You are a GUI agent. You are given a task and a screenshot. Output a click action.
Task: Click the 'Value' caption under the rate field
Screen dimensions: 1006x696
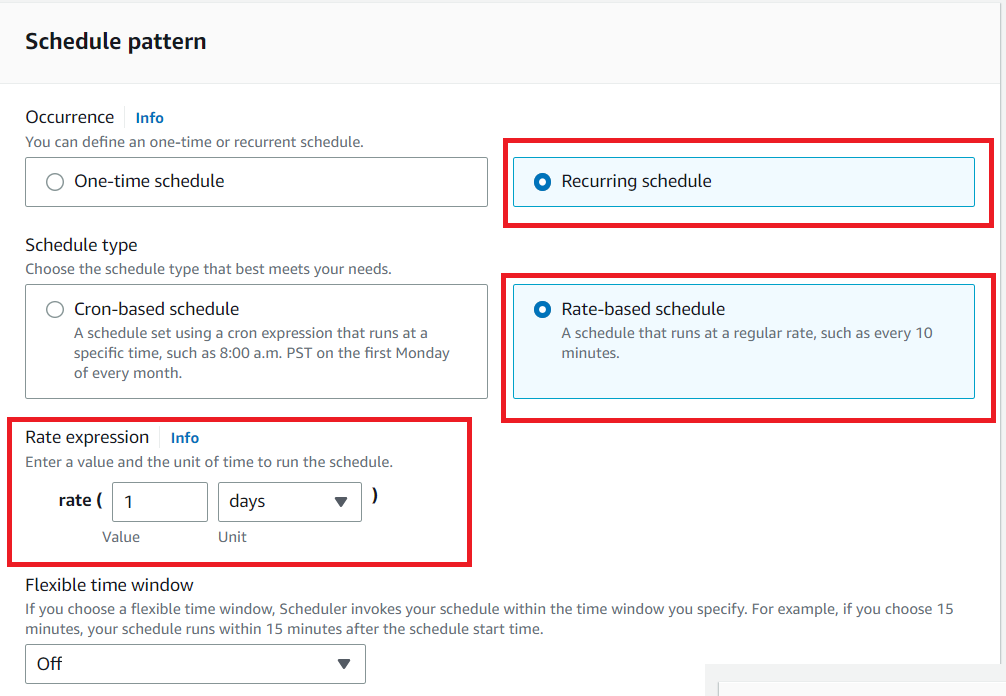[x=121, y=537]
